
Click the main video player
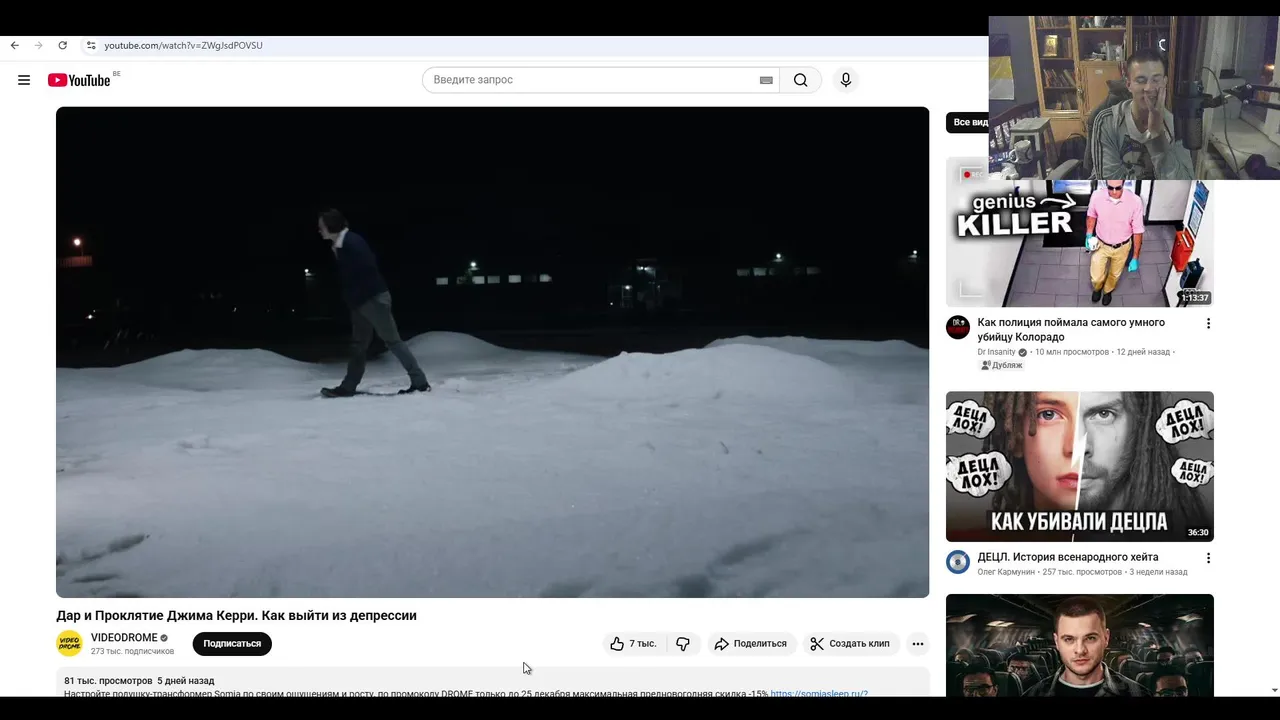(x=492, y=352)
